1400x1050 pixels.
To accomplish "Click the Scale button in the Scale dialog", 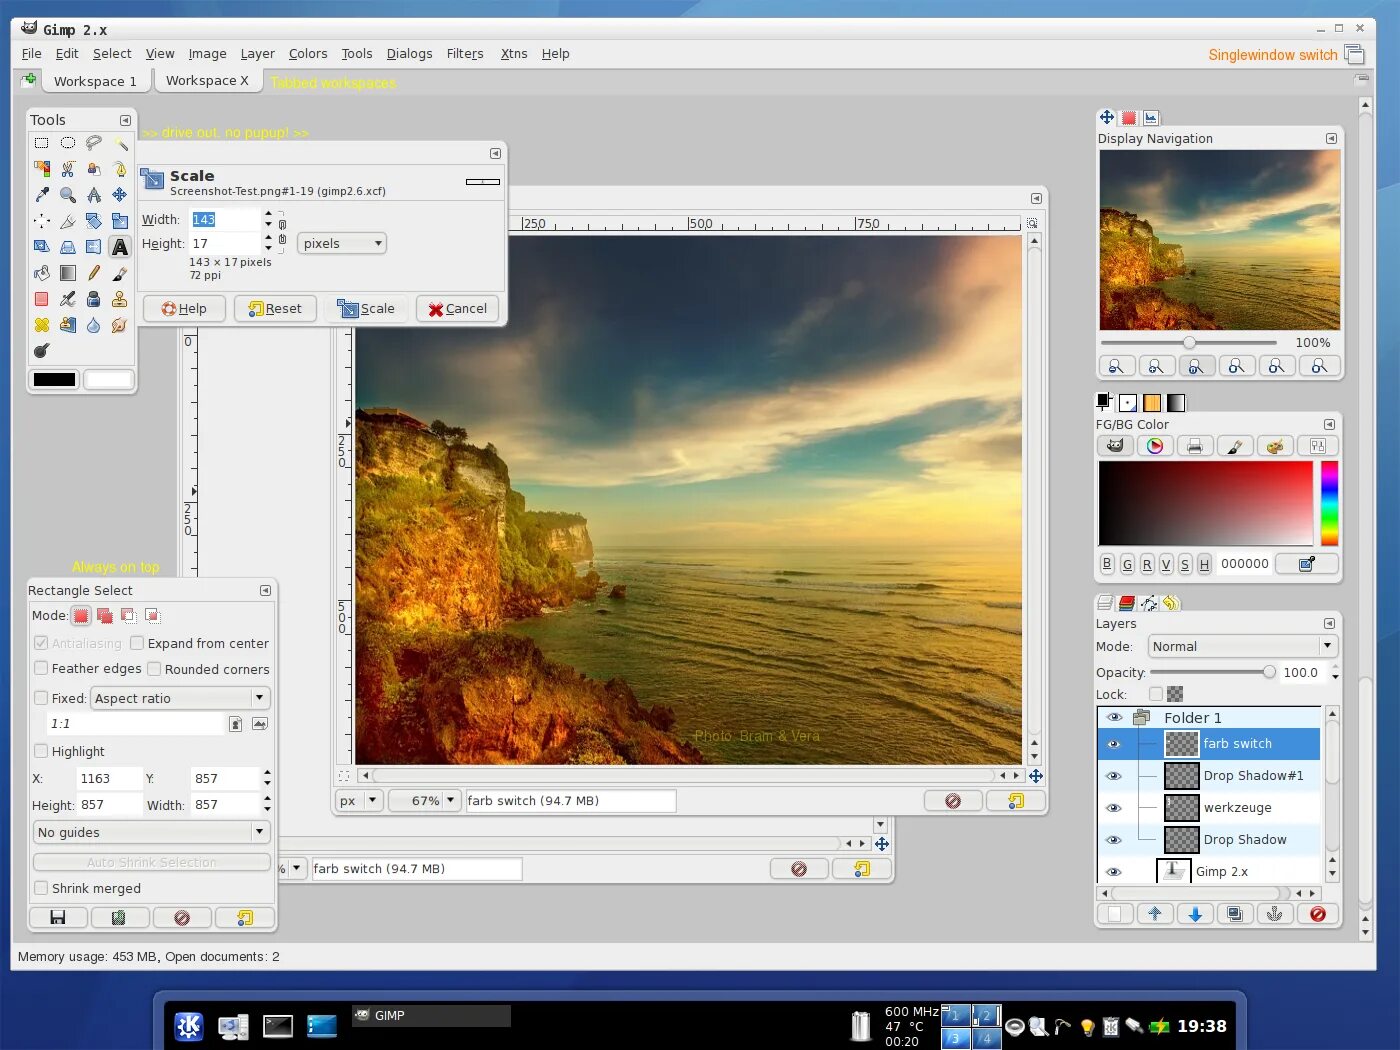I will point(367,308).
